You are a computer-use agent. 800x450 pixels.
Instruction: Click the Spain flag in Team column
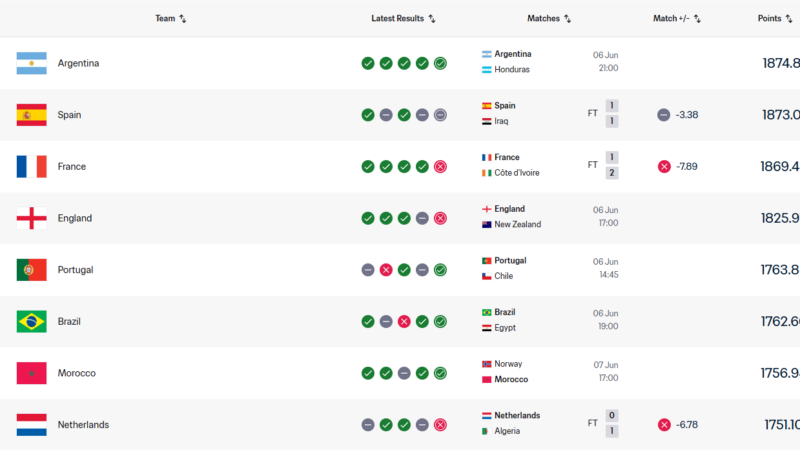(32, 115)
